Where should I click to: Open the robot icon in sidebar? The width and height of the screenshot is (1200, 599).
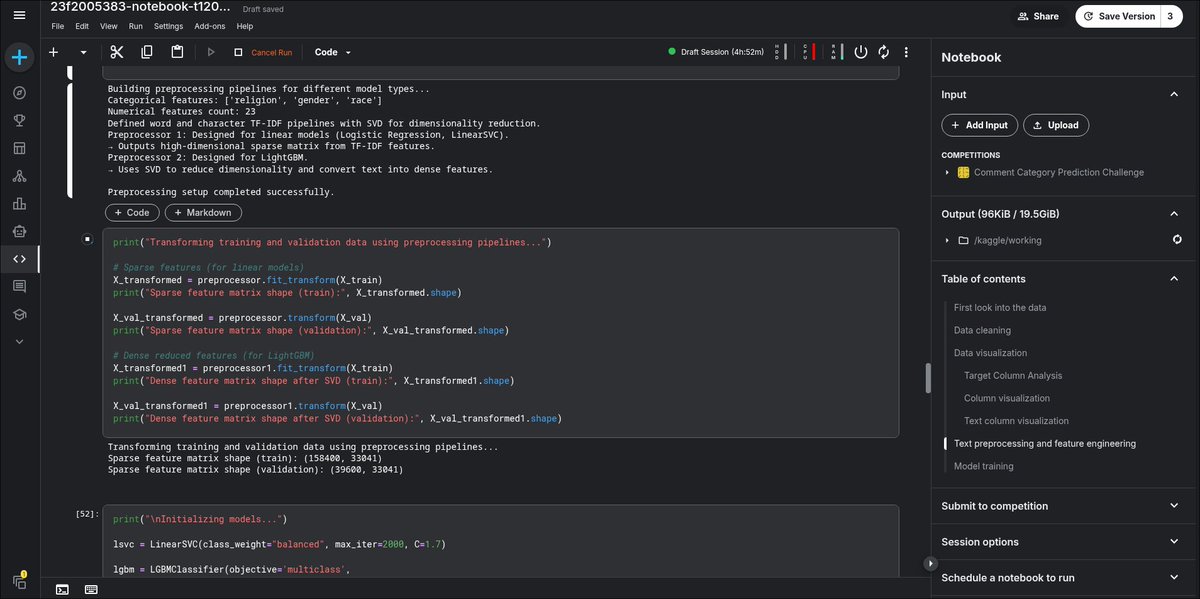coord(20,231)
